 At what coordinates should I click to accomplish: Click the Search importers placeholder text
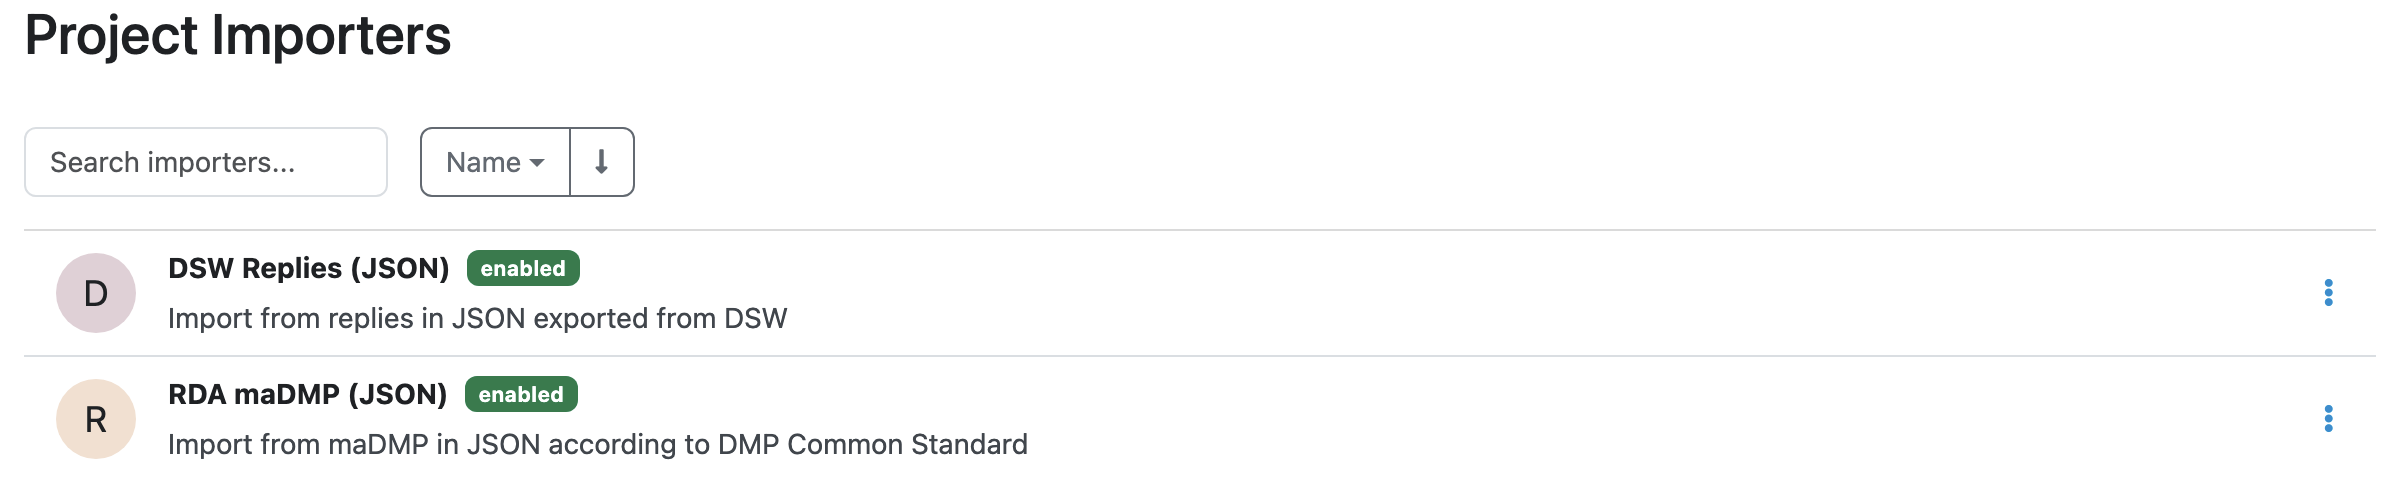pos(172,162)
